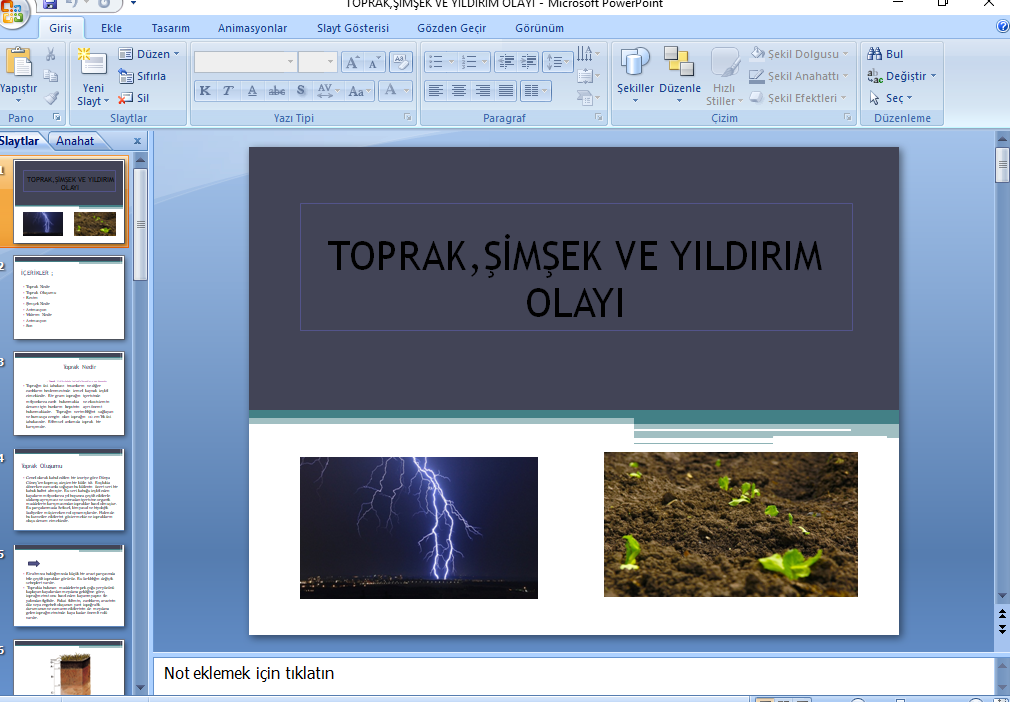Screen dimensions: 1010x702
Task: Open the Slayt Gösterisi ribbon tab
Action: point(353,28)
